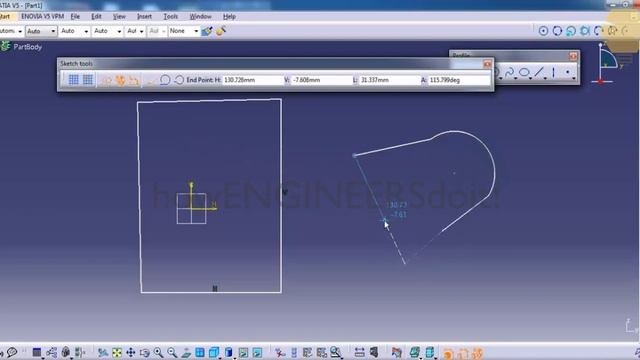This screenshot has width=640, height=360.
Task: Select the Ellipse tool in Profile toolbar
Action: tap(524, 73)
